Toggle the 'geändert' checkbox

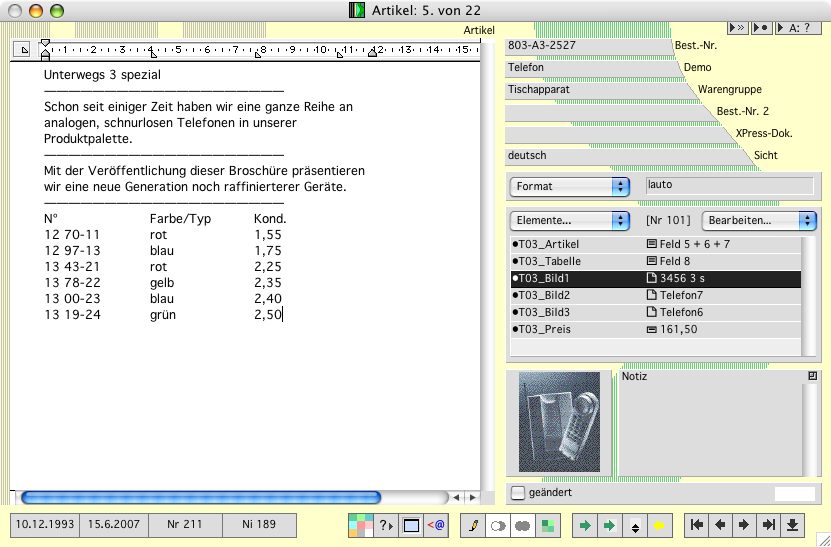[517, 492]
